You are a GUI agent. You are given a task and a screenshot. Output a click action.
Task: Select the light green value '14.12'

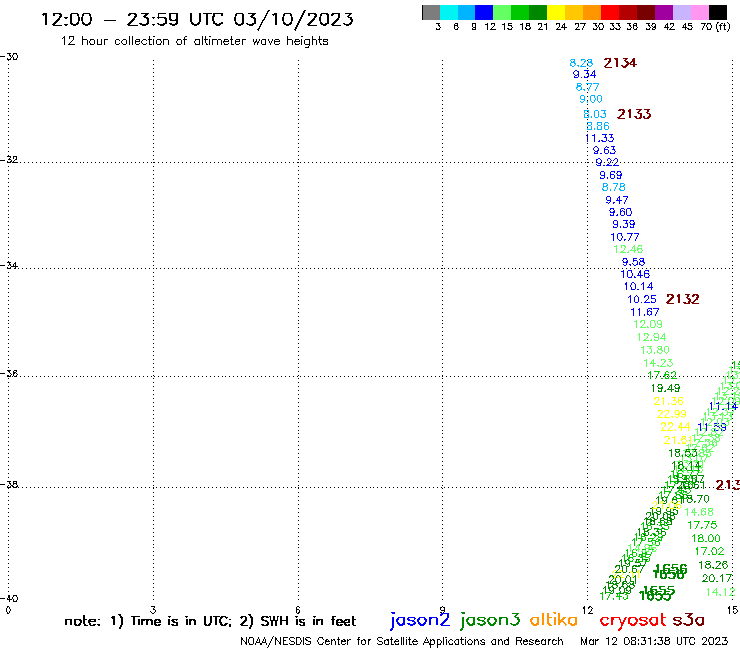[x=721, y=592]
